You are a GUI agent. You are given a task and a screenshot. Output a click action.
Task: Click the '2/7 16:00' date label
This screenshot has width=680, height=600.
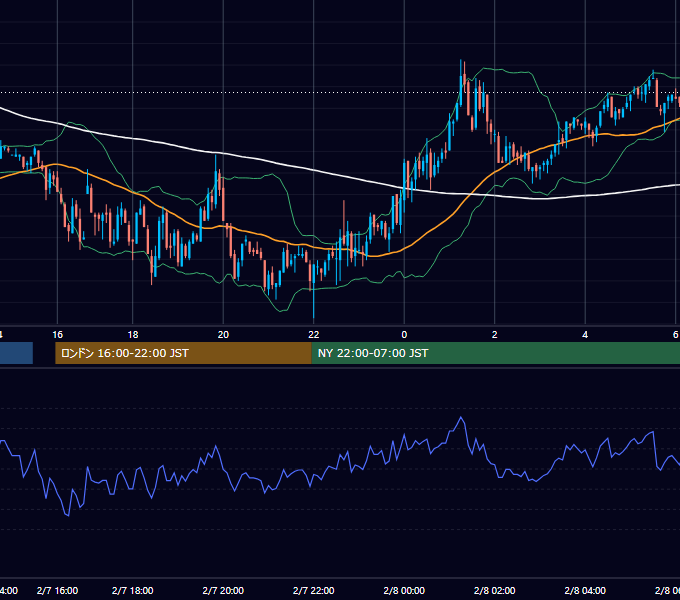point(57,590)
